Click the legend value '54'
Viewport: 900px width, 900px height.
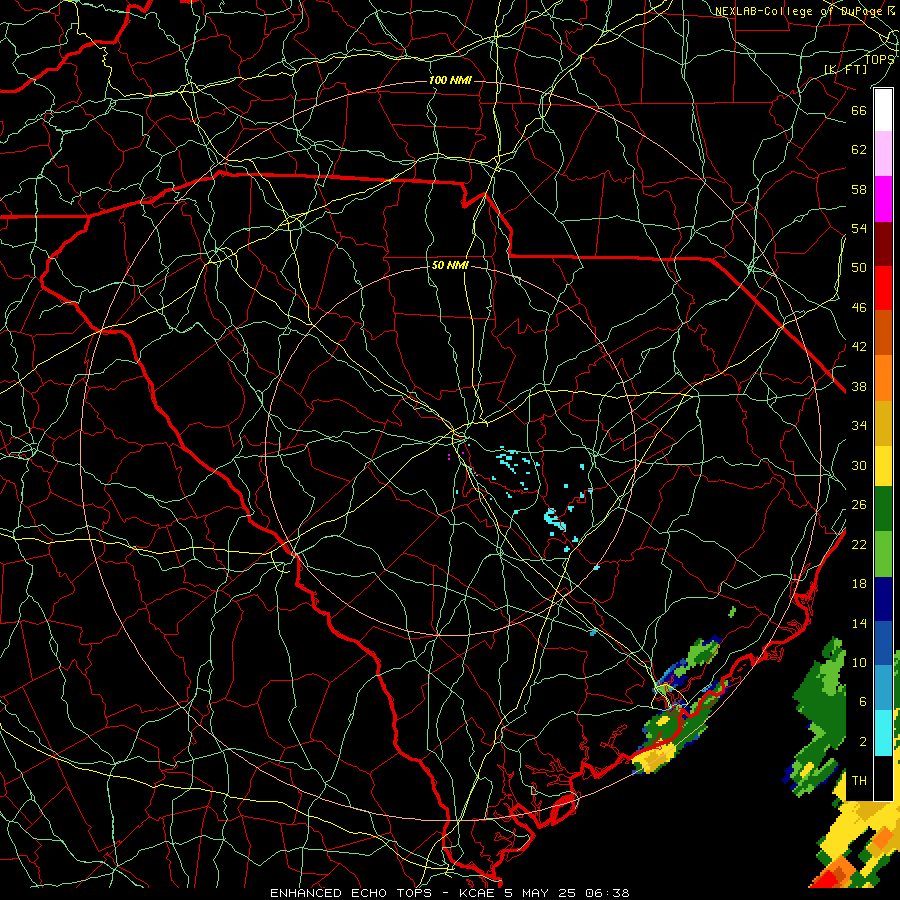click(859, 228)
